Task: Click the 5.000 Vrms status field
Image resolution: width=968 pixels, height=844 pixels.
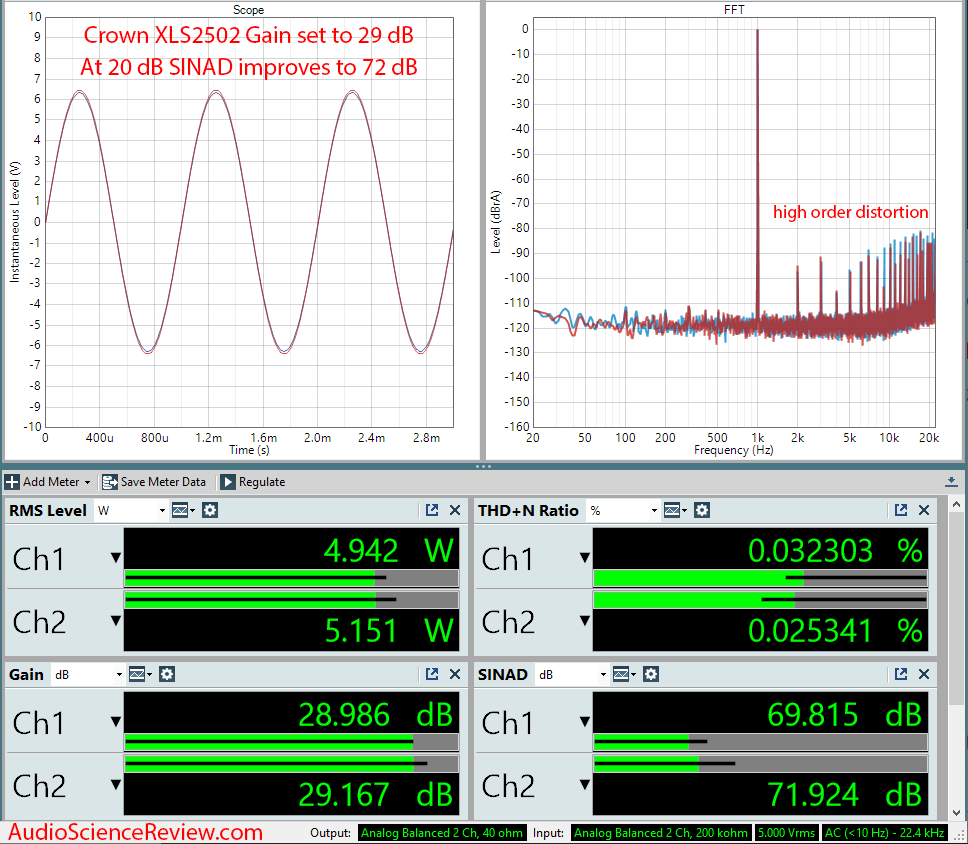Action: pos(785,833)
